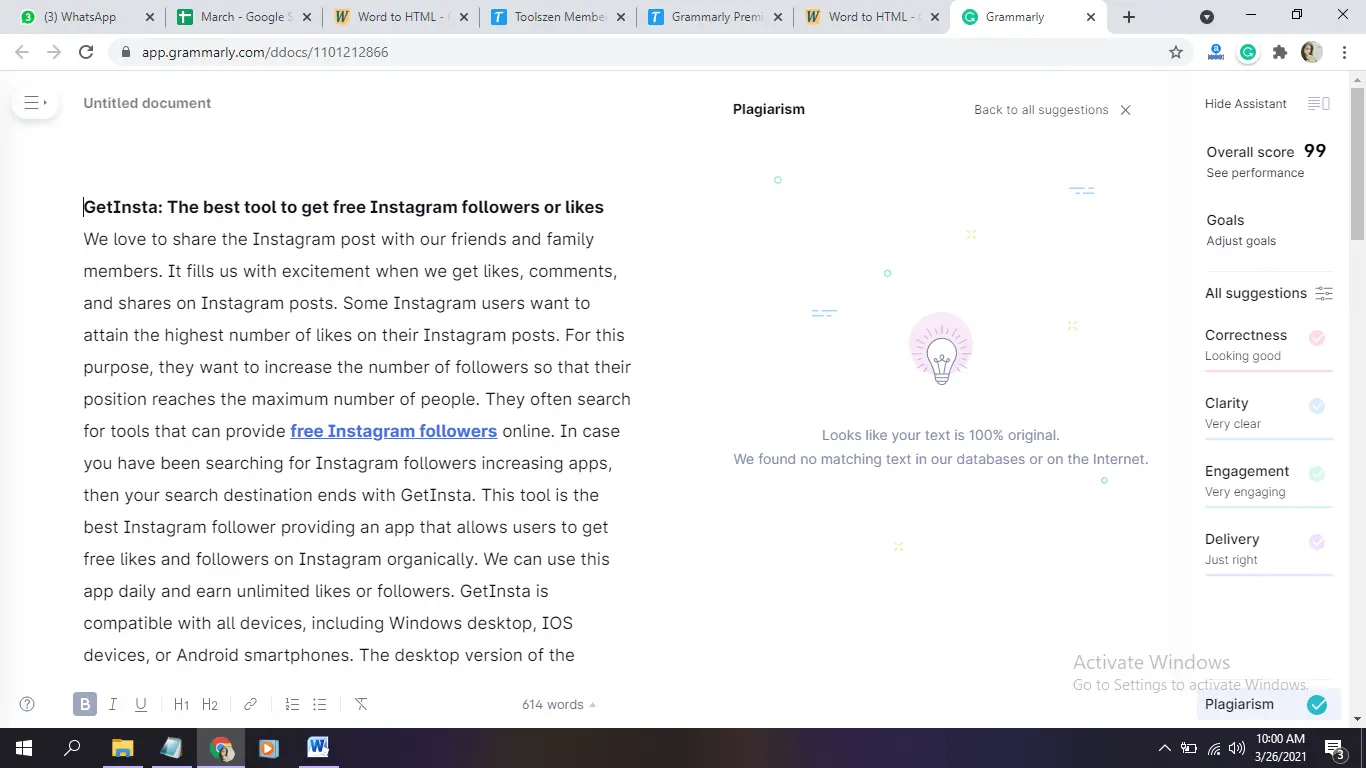Insert a bulleted list
The image size is (1366, 768).
point(320,704)
